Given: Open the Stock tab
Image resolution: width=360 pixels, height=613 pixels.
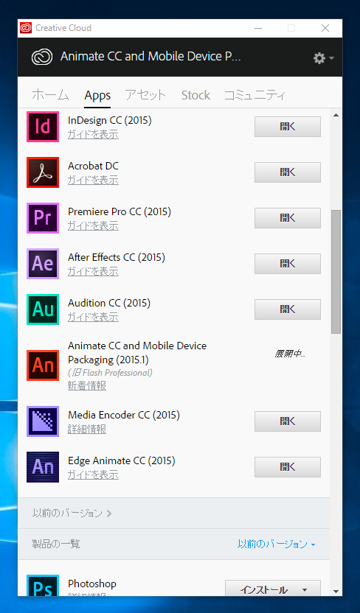Looking at the screenshot, I should click(x=195, y=95).
